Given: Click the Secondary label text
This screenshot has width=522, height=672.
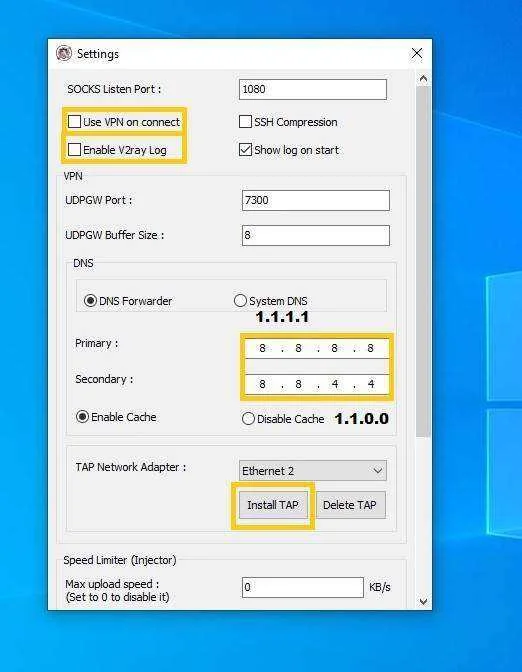Looking at the screenshot, I should click(x=104, y=379).
